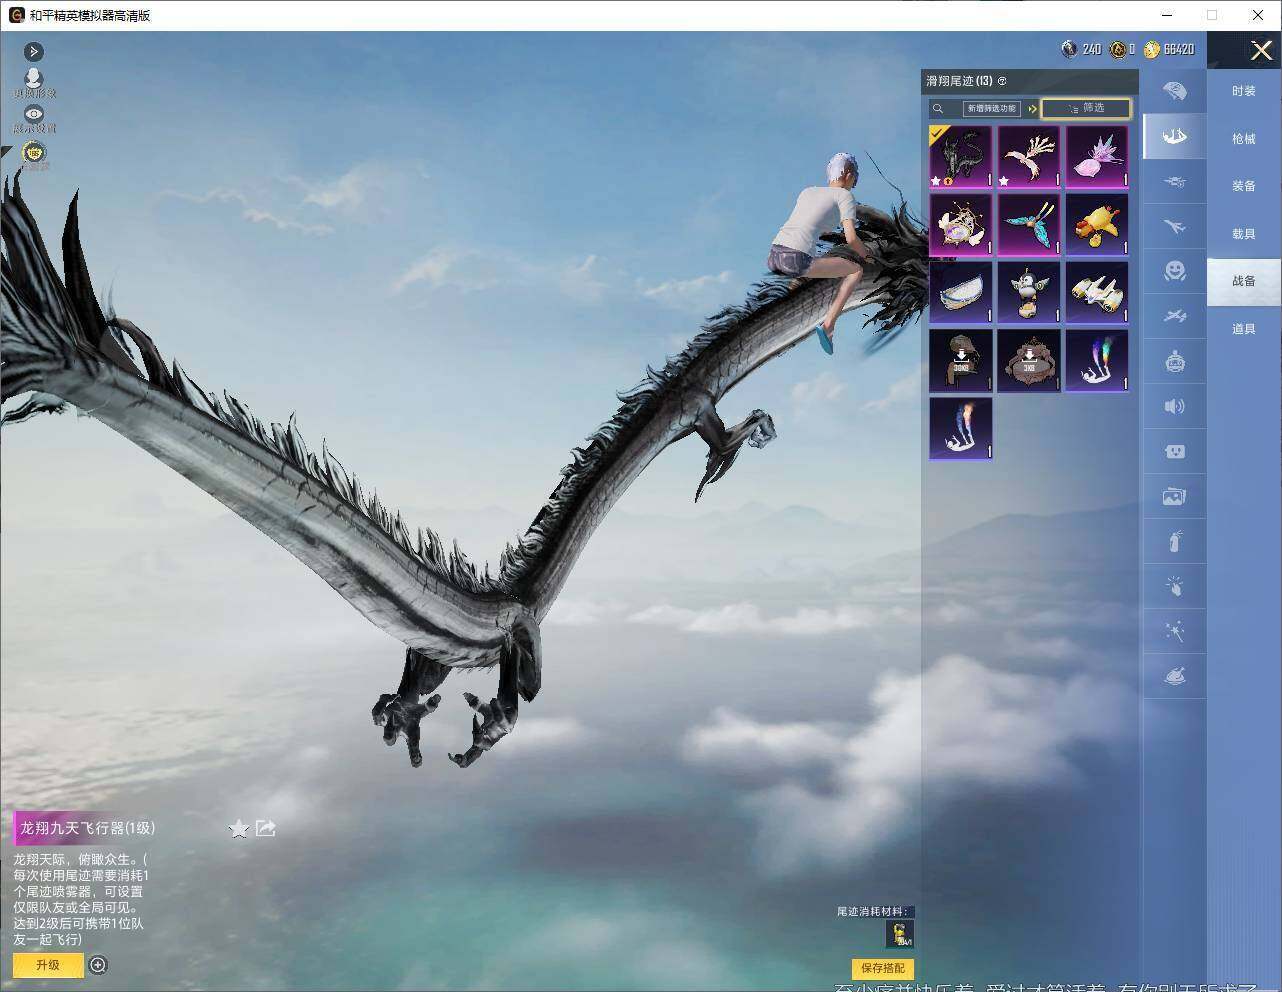Screen dimensions: 1282x992
Task: Select the pink lotus flower glider thumbnail
Action: [x=1097, y=156]
